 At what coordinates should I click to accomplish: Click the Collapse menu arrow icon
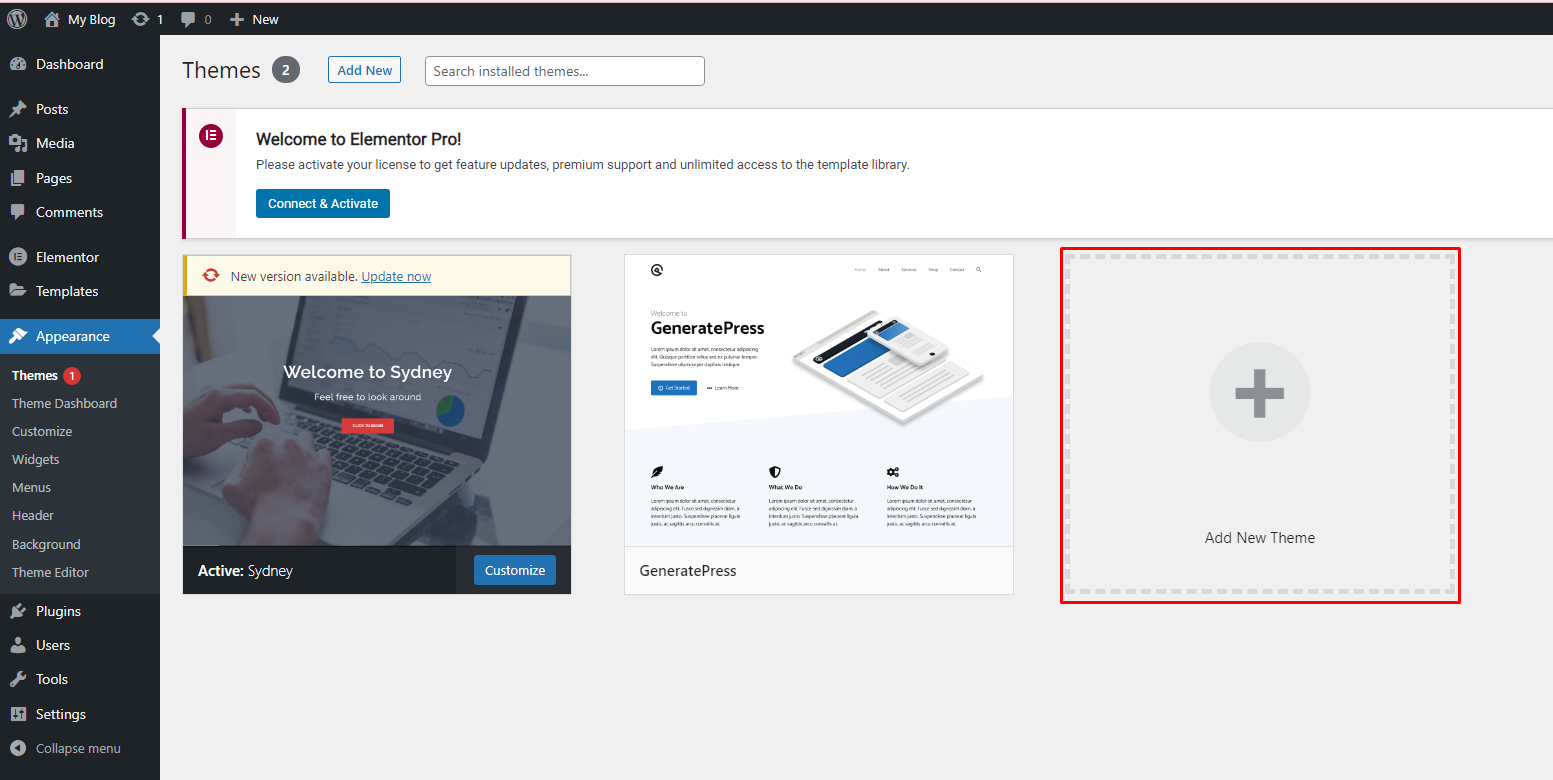tap(18, 748)
